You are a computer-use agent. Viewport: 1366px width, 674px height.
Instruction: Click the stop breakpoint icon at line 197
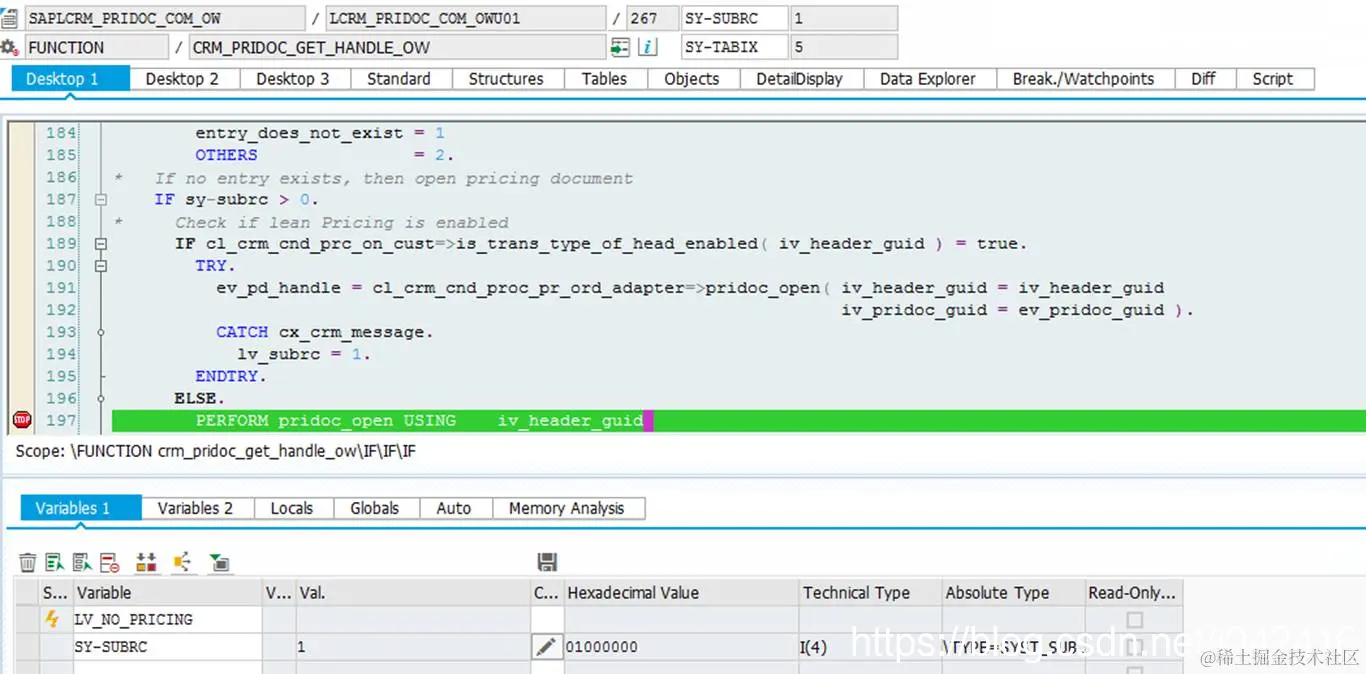click(22, 420)
